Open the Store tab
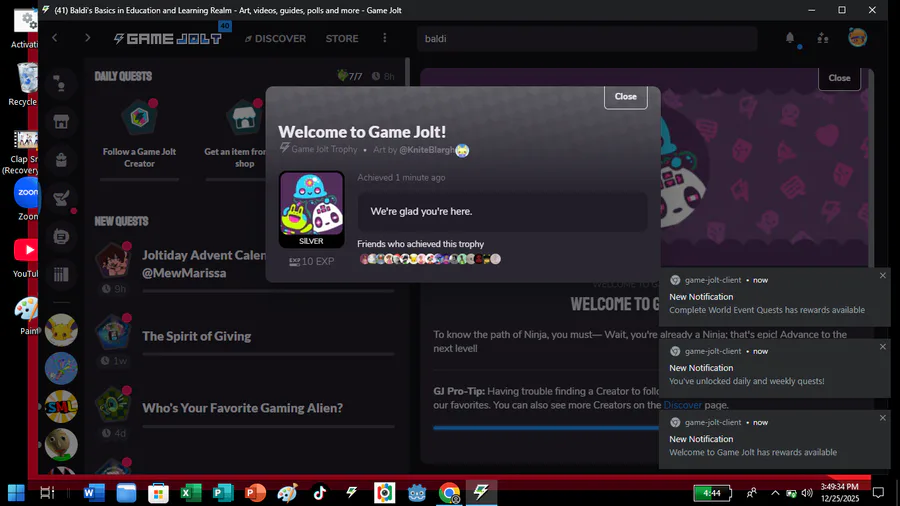Image resolution: width=900 pixels, height=506 pixels. pyautogui.click(x=342, y=38)
